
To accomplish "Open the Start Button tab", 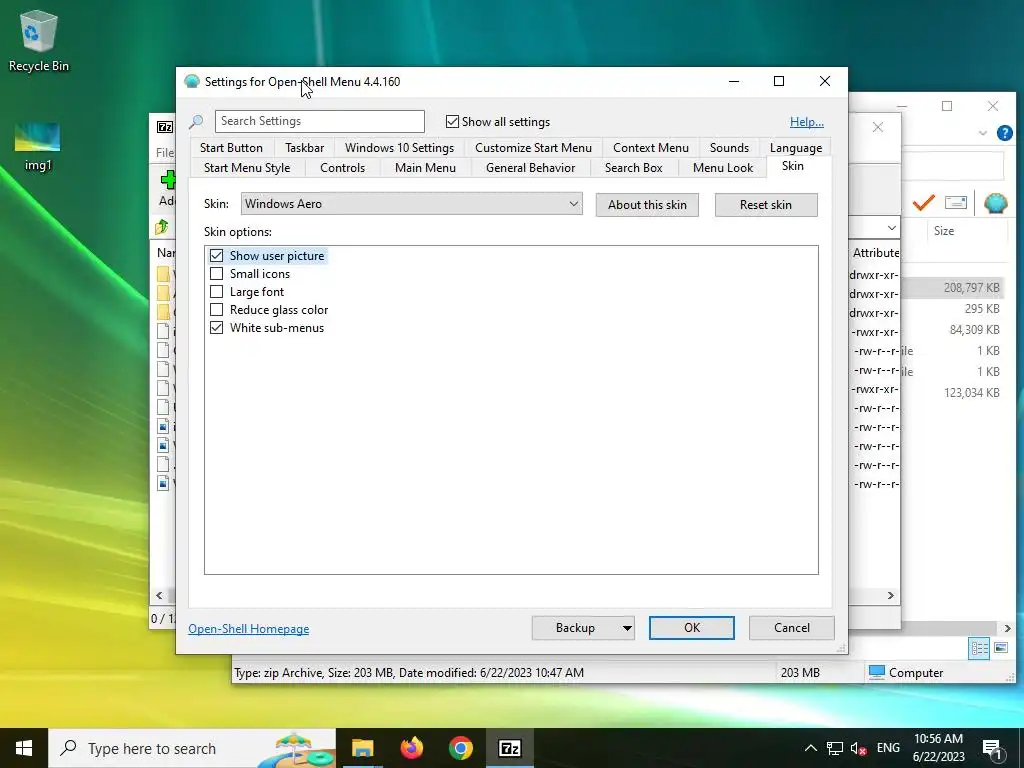I will (231, 148).
